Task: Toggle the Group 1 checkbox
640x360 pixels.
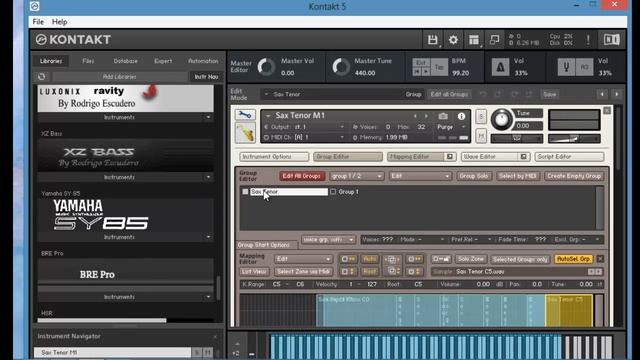Action: pos(333,191)
